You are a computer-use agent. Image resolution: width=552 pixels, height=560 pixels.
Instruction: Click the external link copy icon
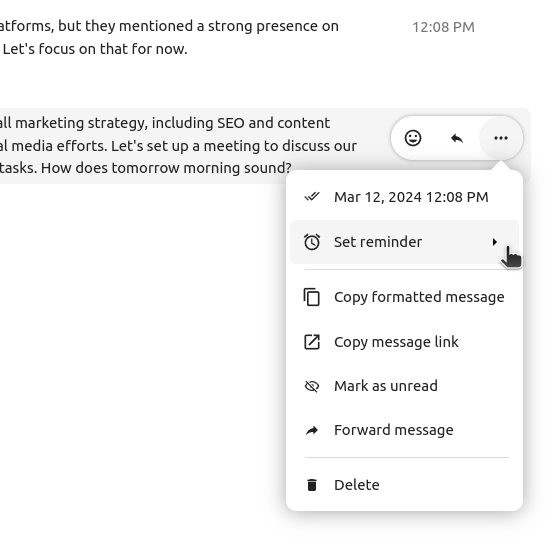click(x=312, y=342)
